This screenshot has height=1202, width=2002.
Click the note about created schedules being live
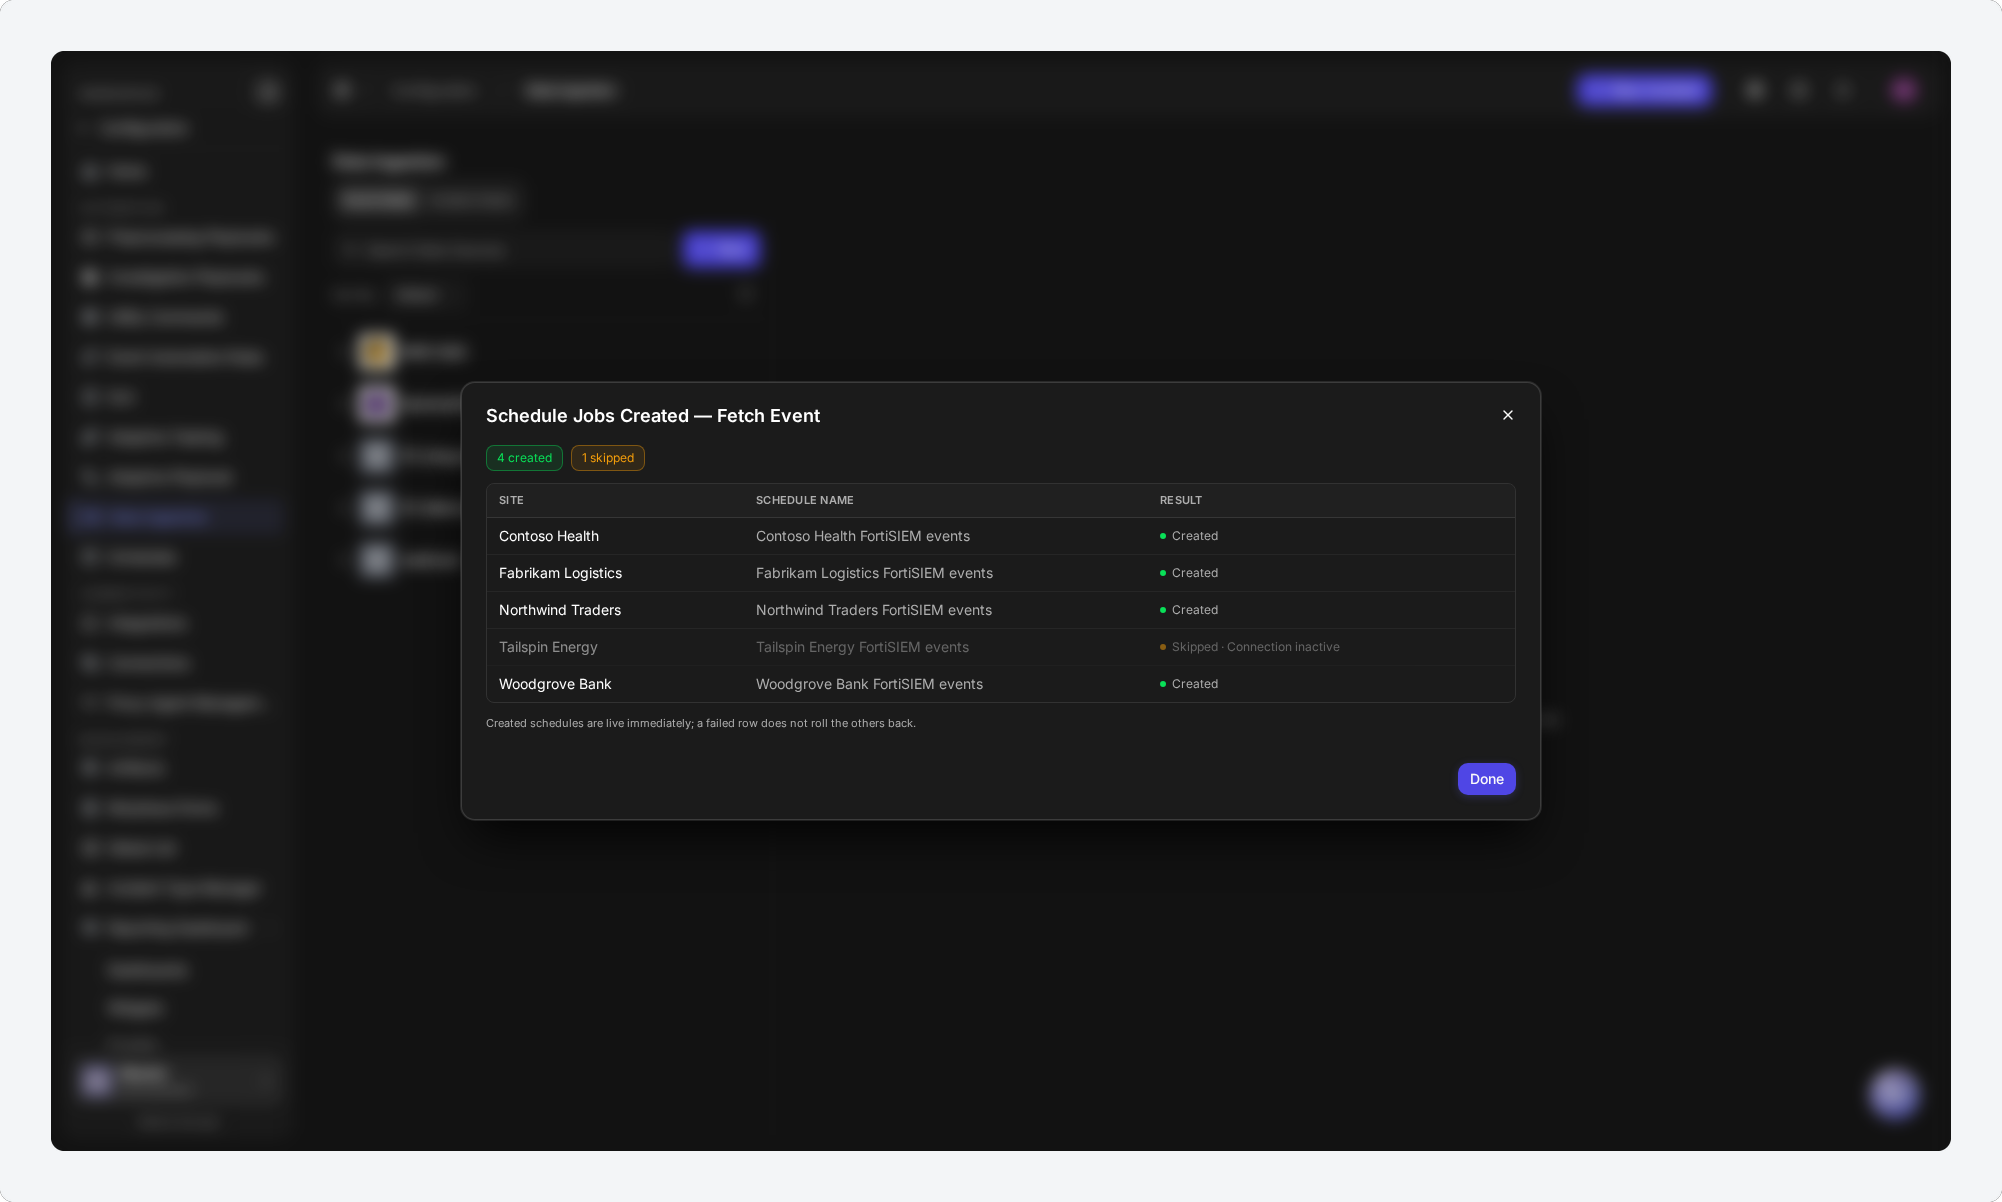(701, 723)
